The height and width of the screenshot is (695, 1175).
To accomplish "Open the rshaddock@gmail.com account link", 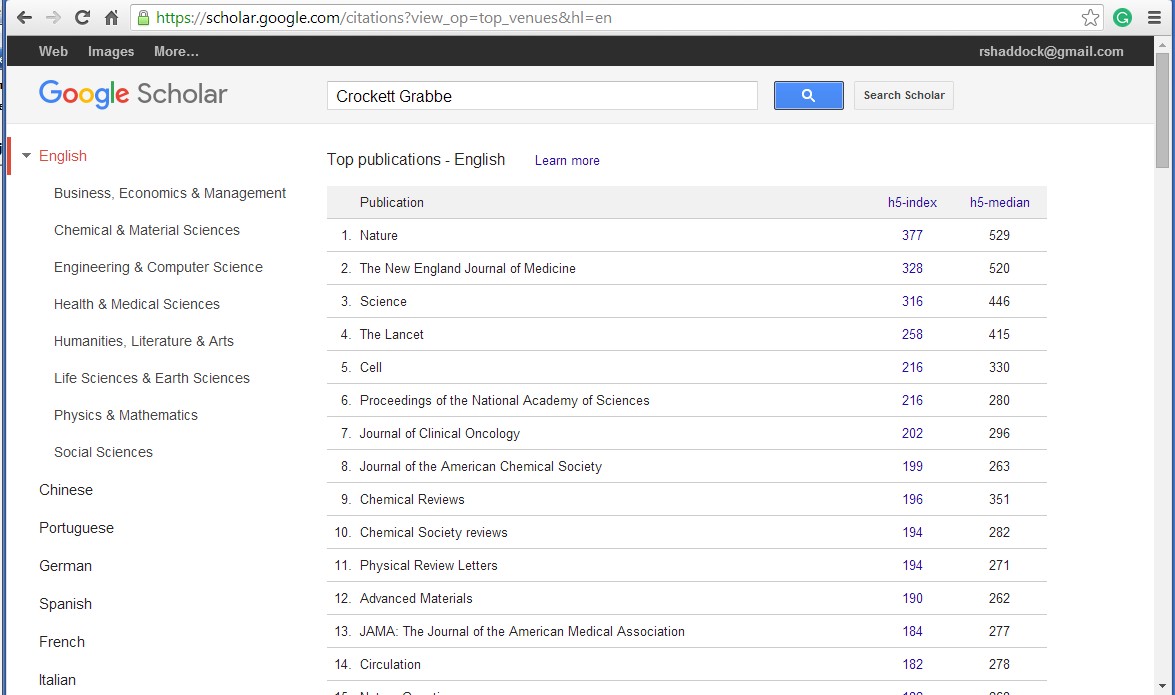I will 1051,51.
